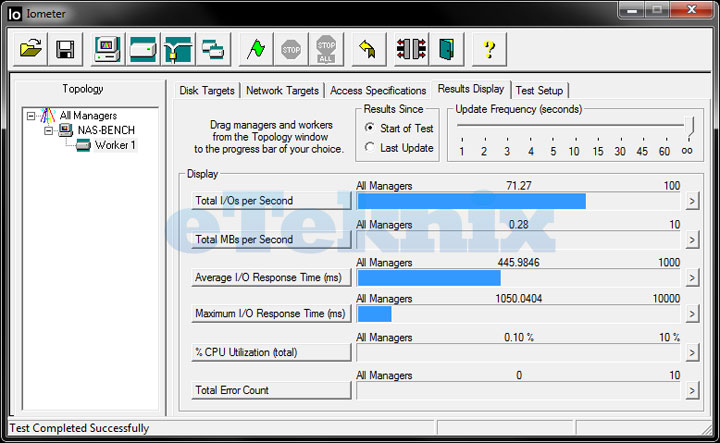The image size is (720, 443).
Task: Click Average I/O Response Time progress bar
Action: pos(518,278)
